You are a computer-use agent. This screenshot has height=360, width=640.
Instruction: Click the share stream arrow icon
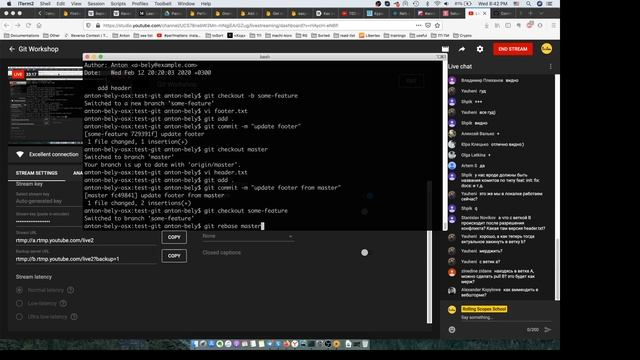(x=462, y=49)
